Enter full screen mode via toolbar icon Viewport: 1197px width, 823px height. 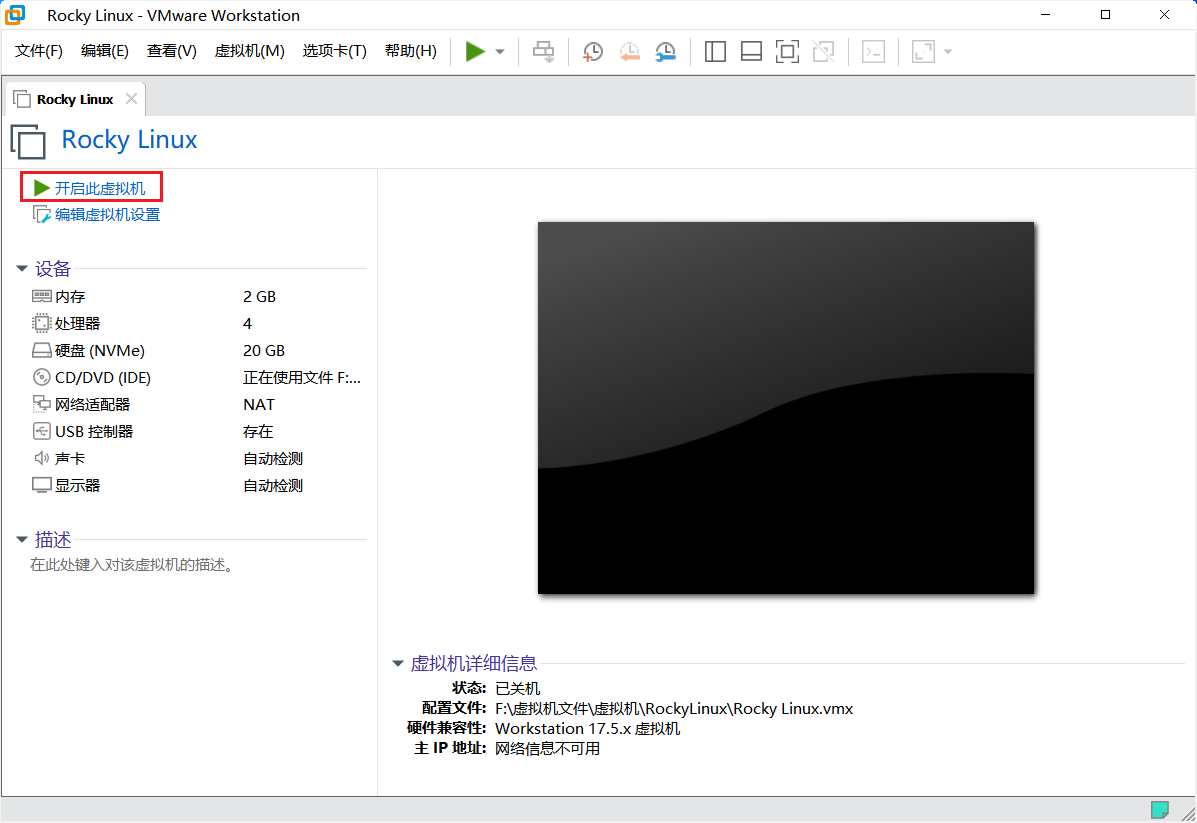point(787,51)
